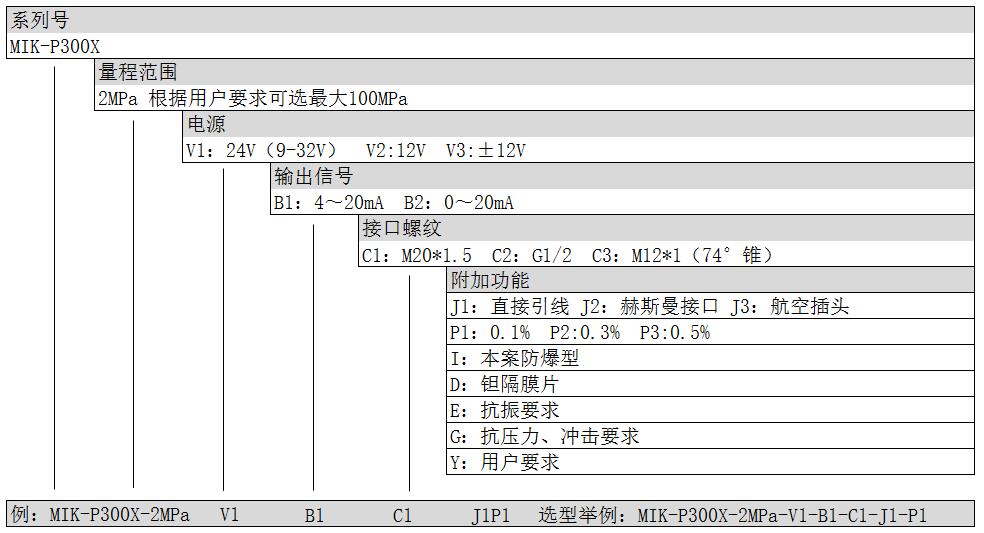Select 'J2：赫斯曼接口' option text
Image resolution: width=984 pixels, height=533 pixels.
[x=650, y=307]
